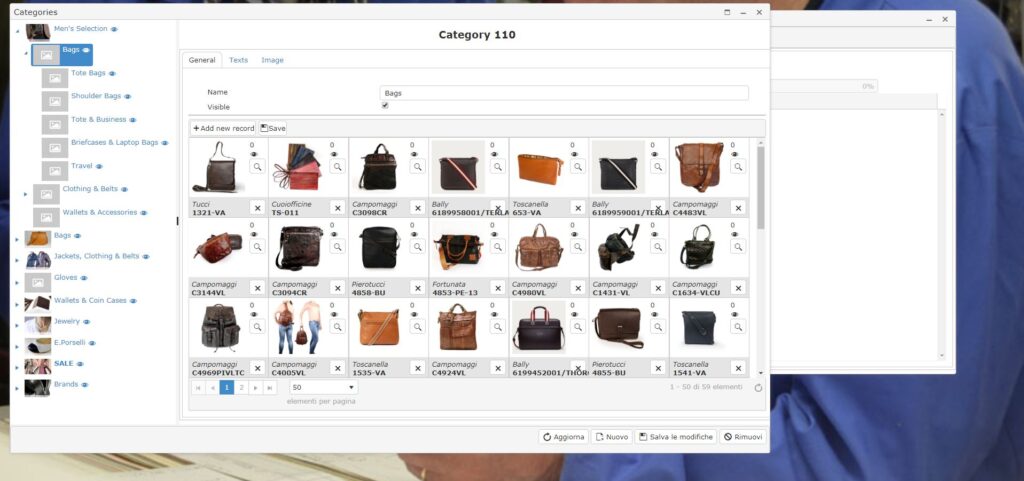This screenshot has width=1024, height=481.
Task: Click the Nuovo button
Action: 612,437
